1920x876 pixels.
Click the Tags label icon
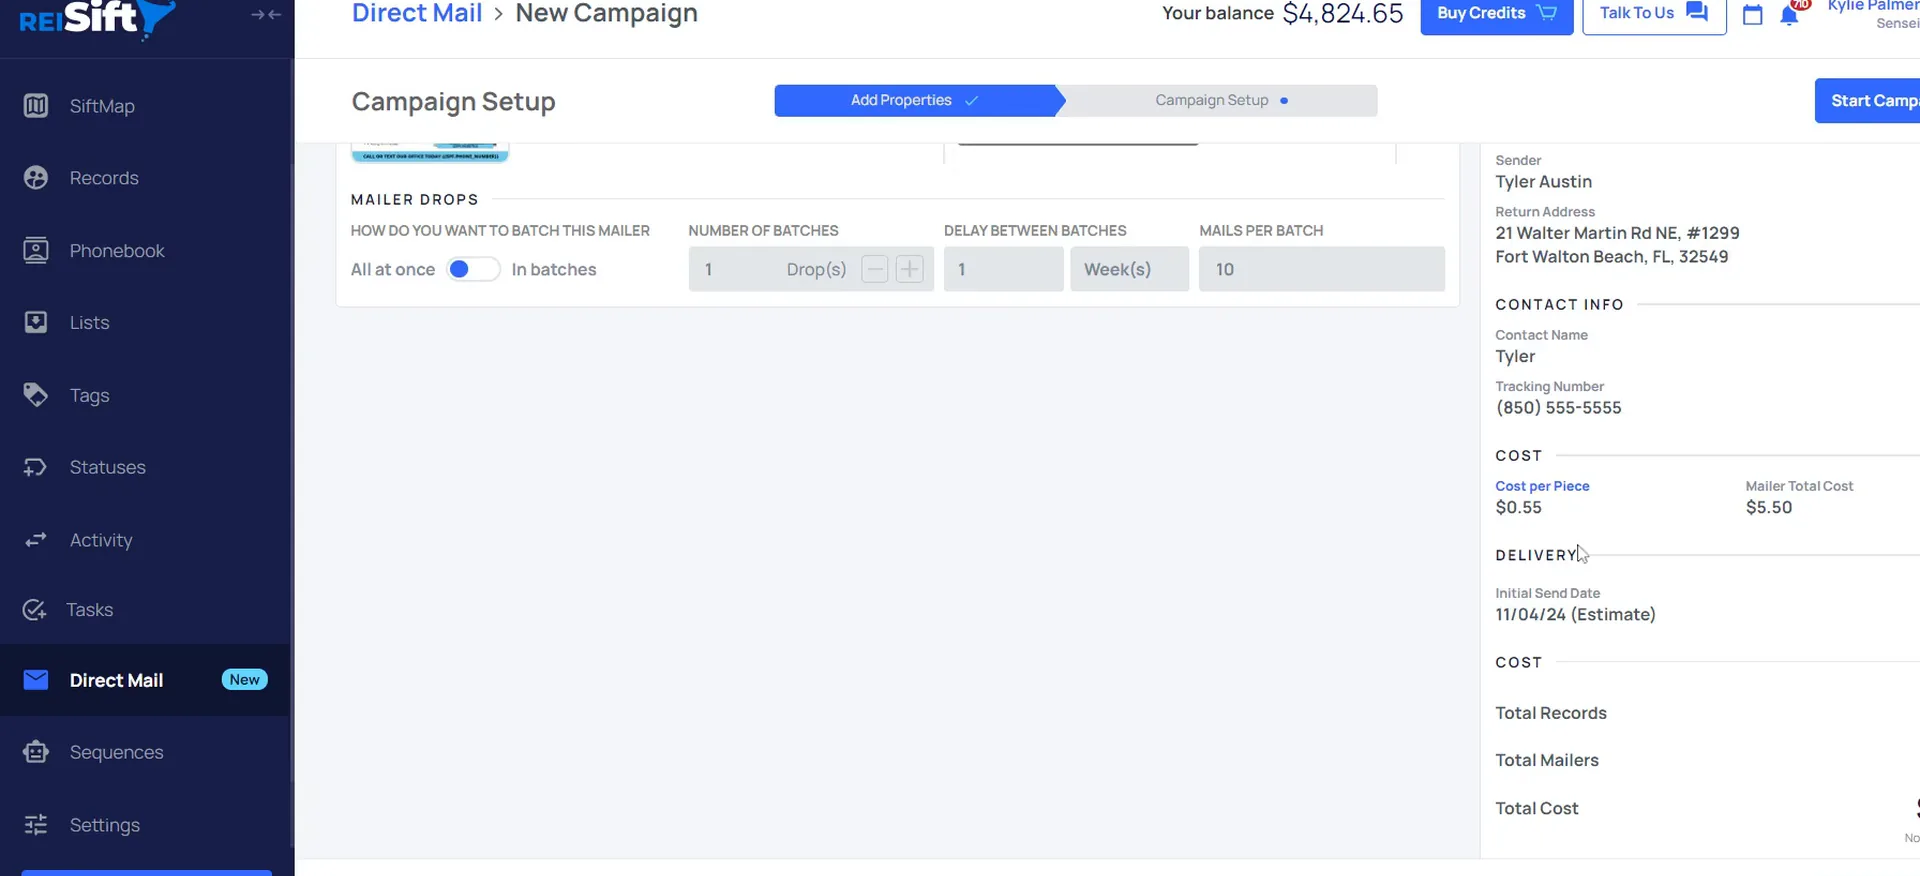coord(36,395)
